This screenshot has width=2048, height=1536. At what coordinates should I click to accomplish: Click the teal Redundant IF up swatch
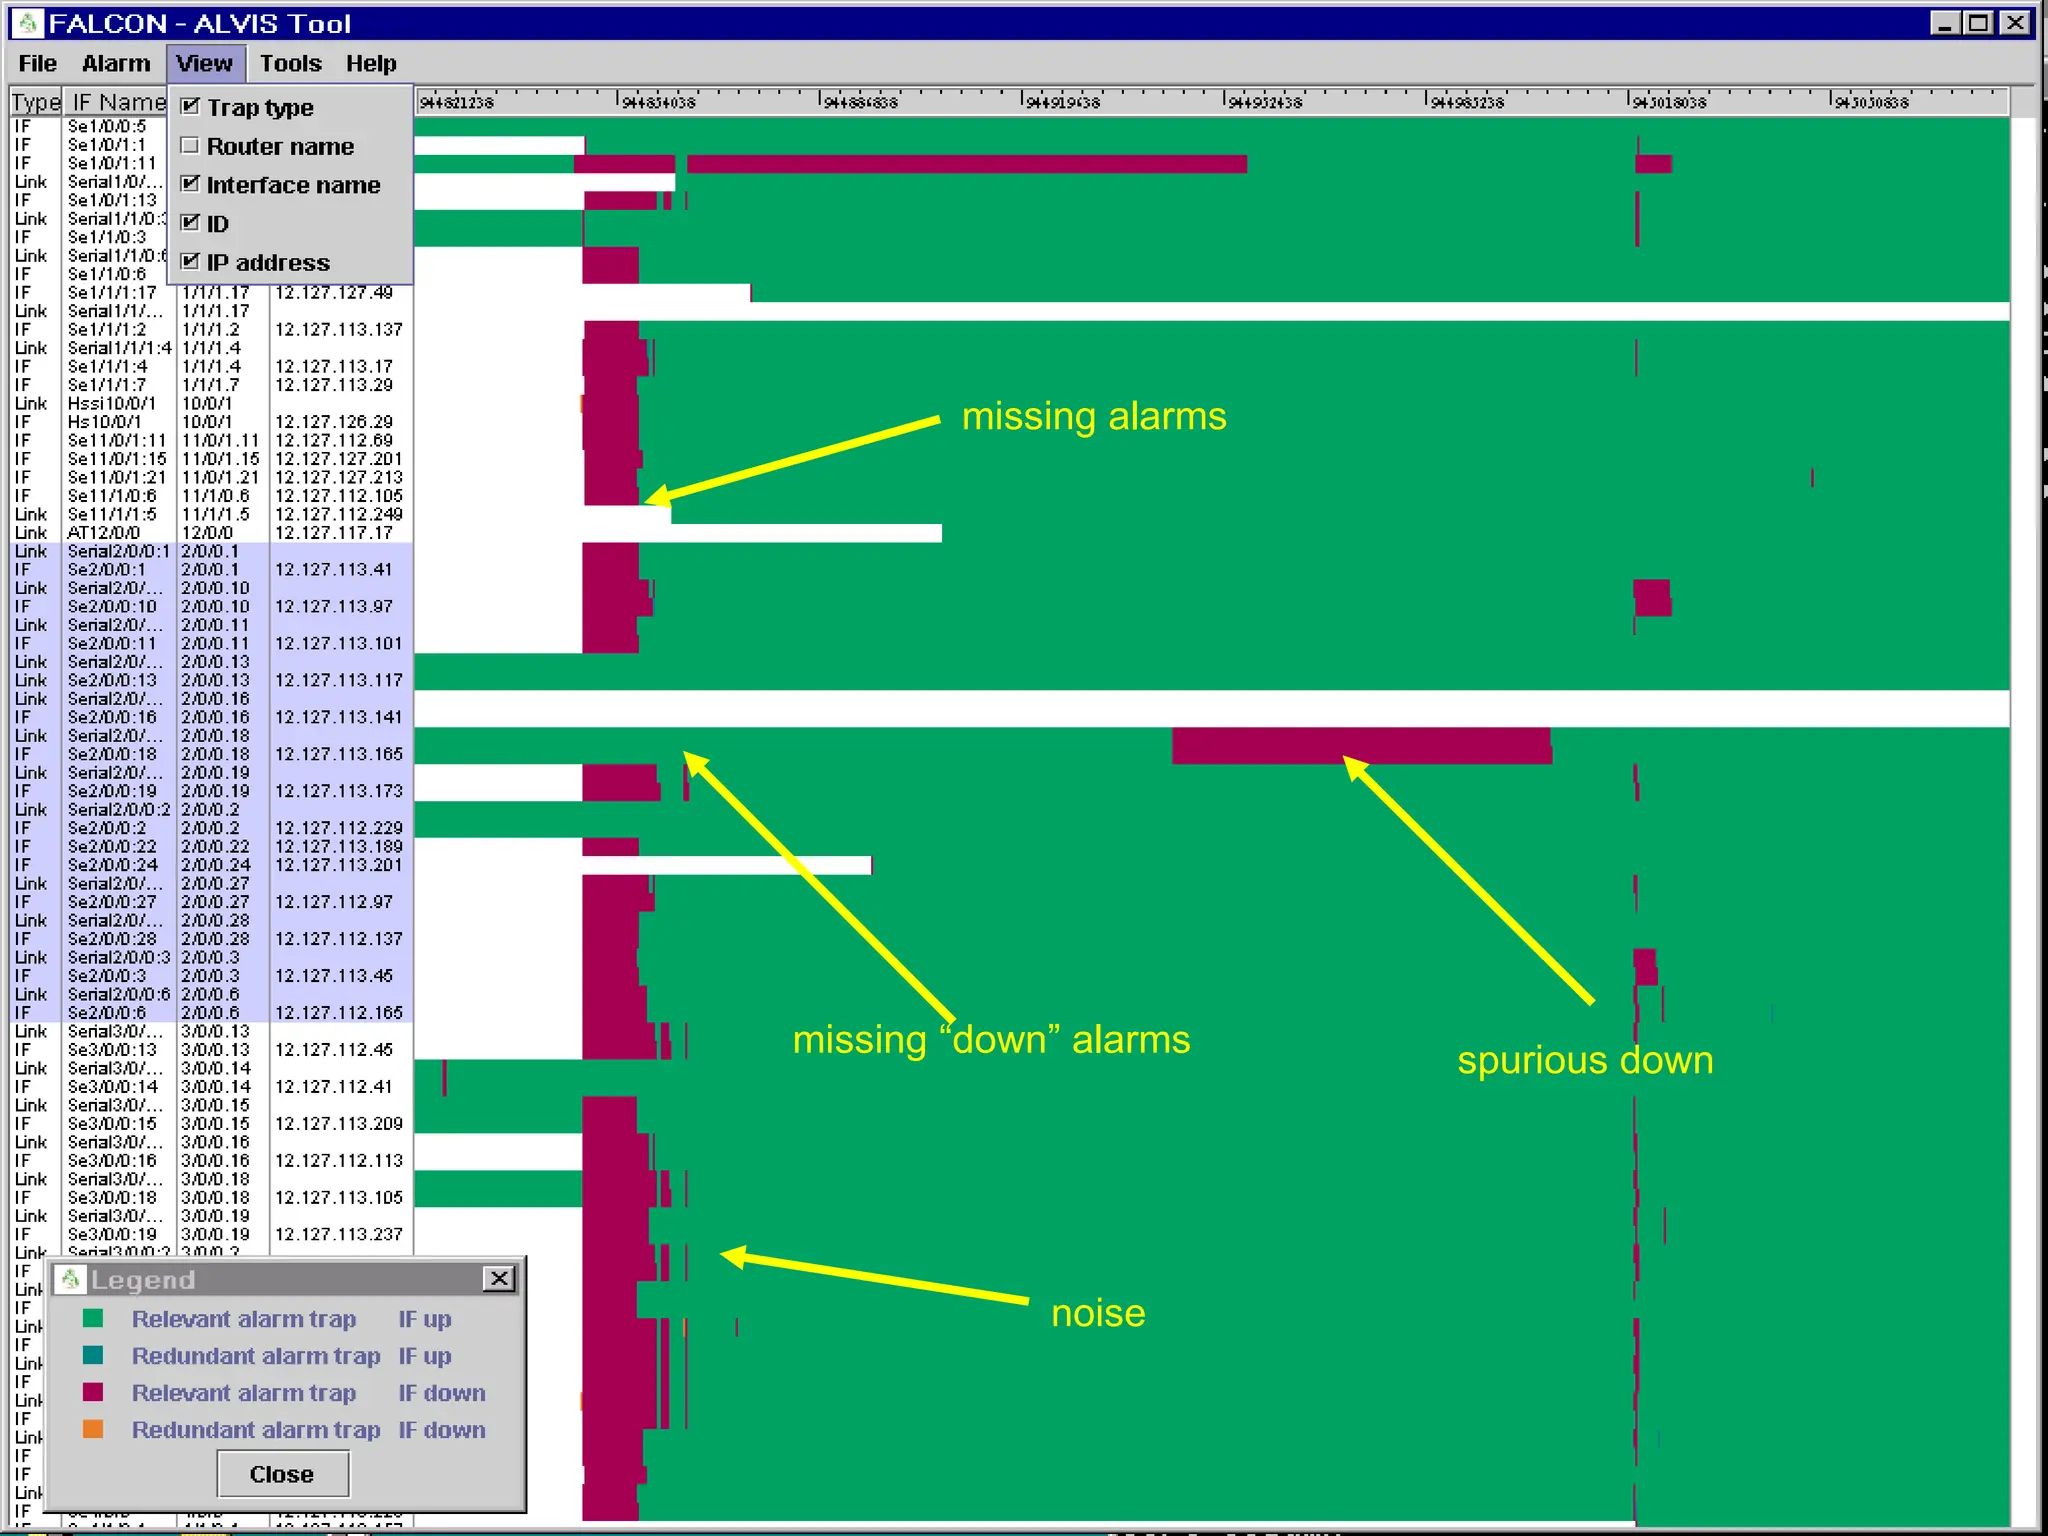point(93,1355)
